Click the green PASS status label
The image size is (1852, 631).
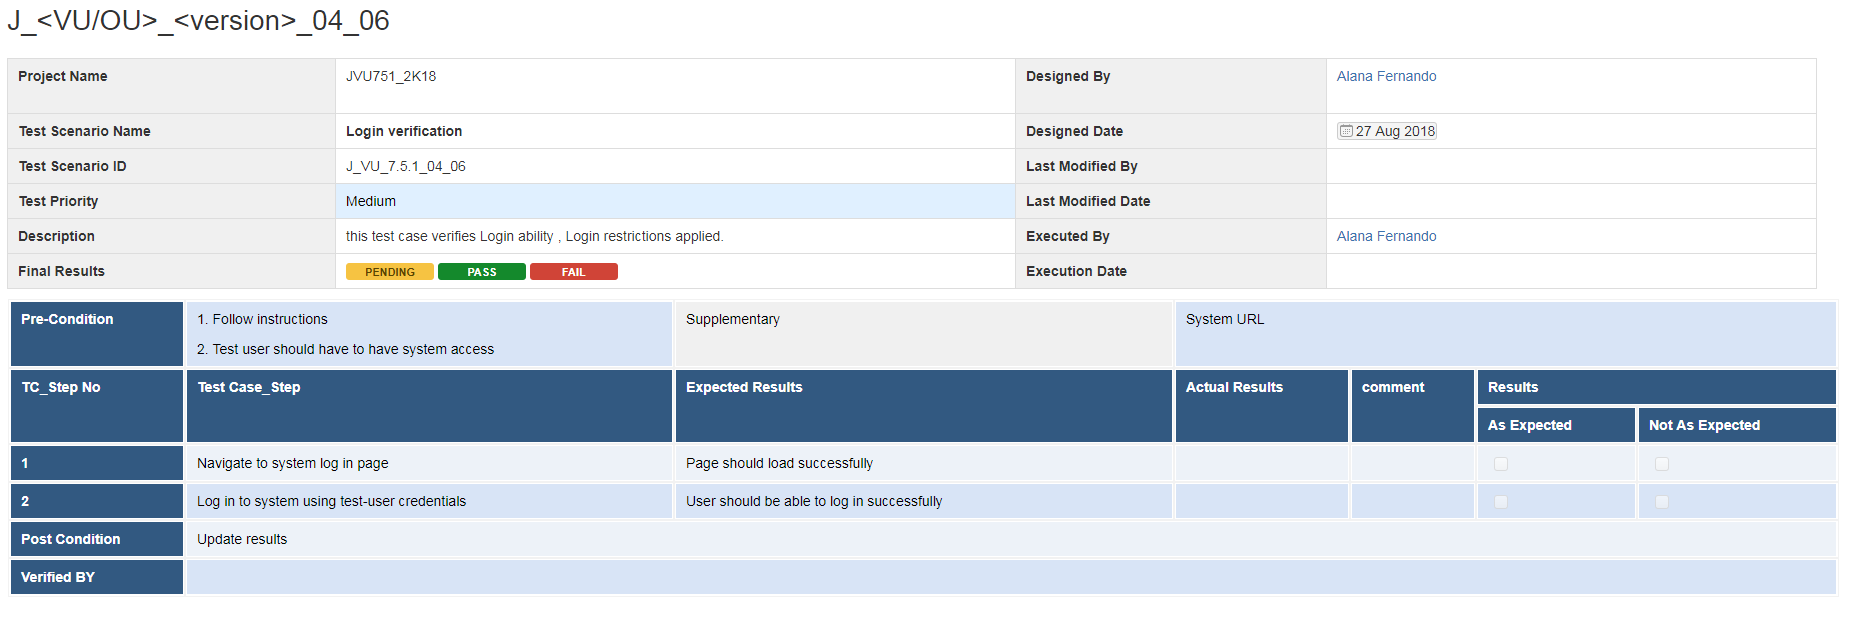point(482,272)
